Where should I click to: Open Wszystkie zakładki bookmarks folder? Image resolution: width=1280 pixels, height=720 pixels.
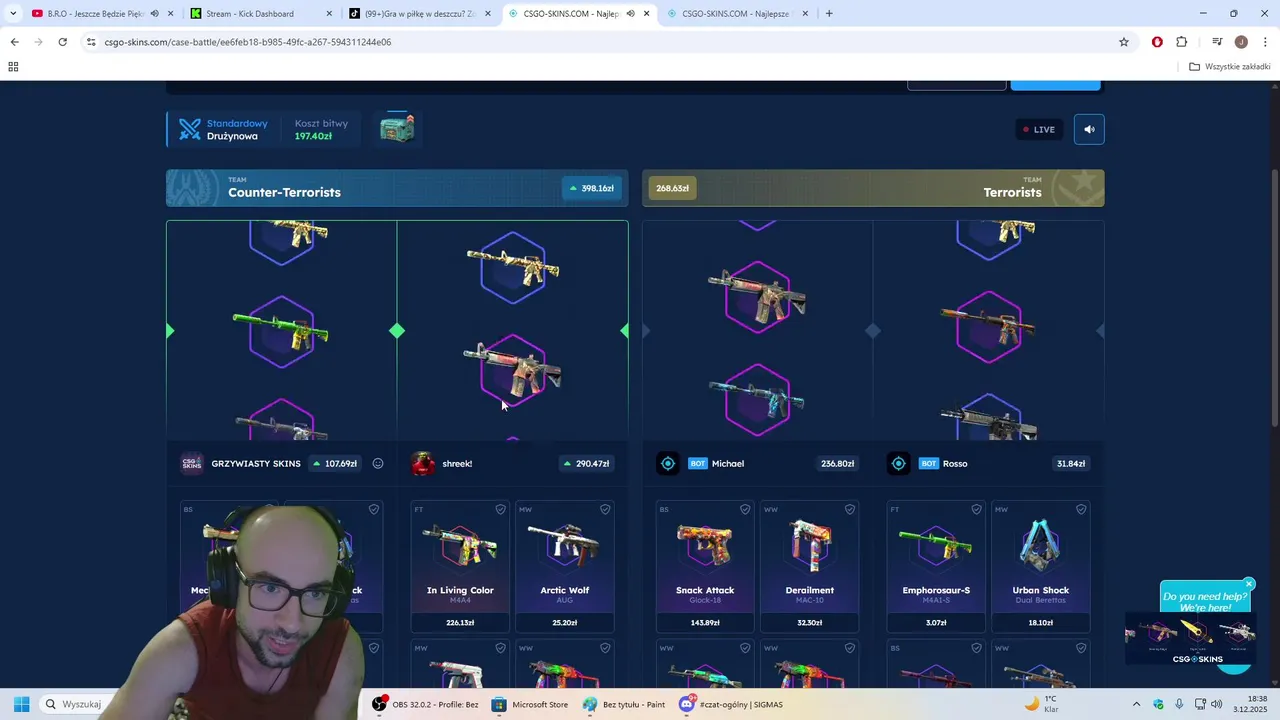(1230, 67)
